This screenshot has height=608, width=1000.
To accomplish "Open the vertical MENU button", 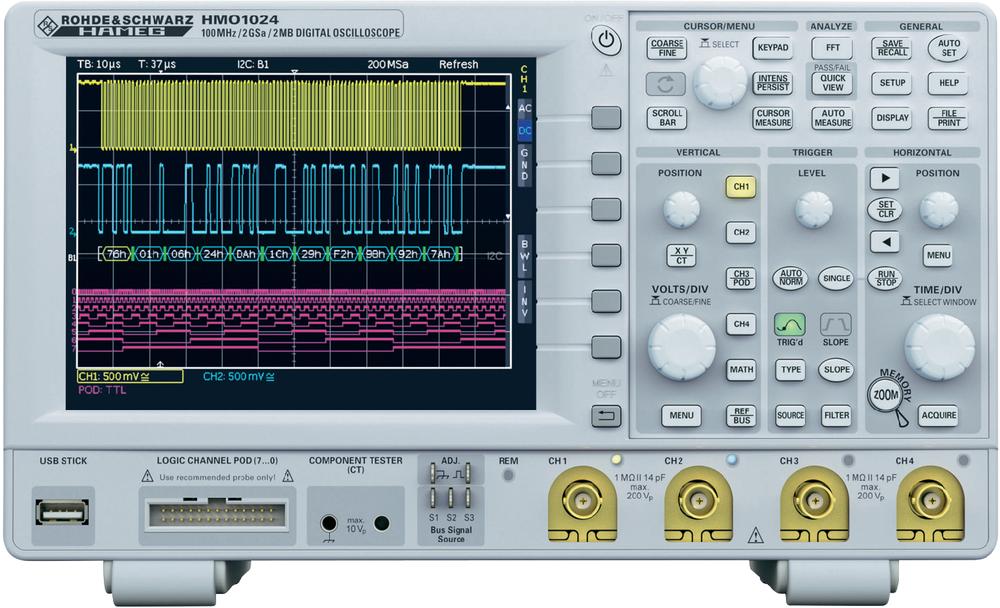I will pos(681,415).
